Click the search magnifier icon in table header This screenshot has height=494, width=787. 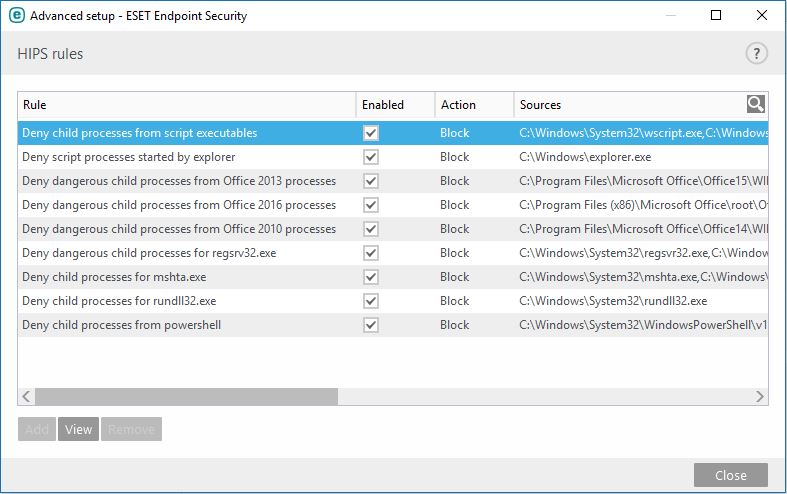pyautogui.click(x=756, y=104)
